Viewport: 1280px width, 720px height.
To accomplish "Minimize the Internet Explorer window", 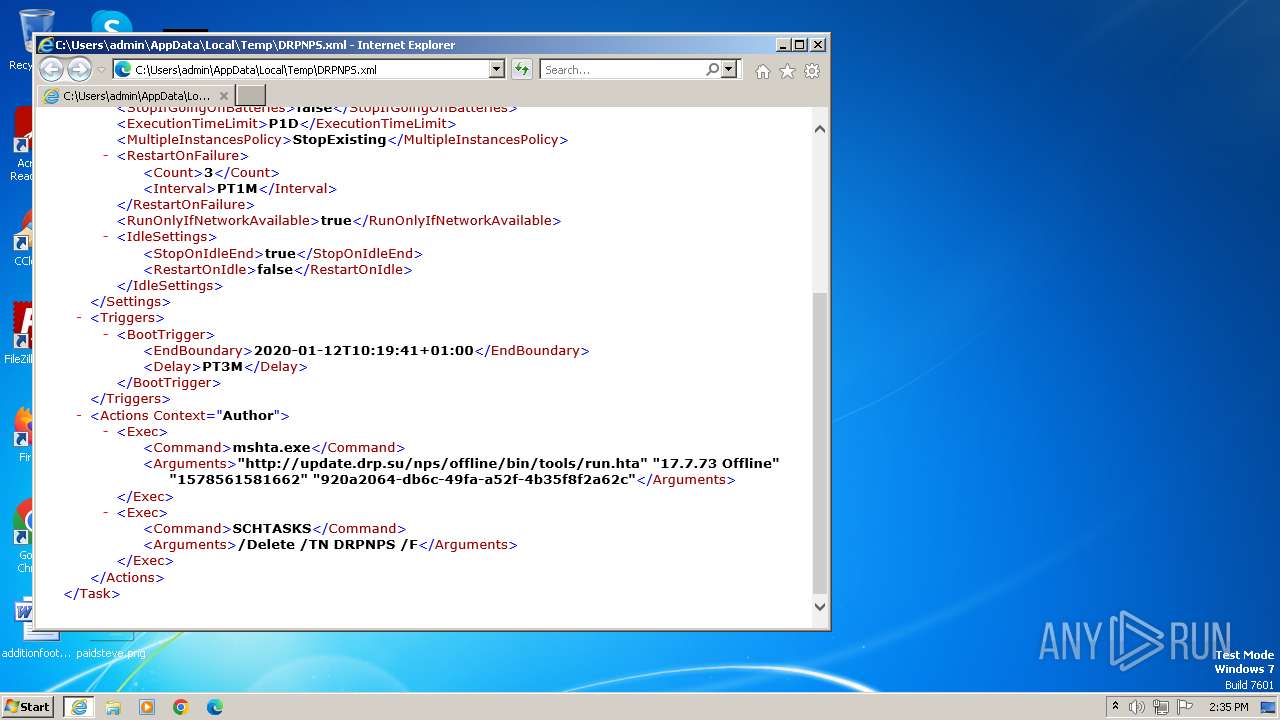I will click(783, 45).
